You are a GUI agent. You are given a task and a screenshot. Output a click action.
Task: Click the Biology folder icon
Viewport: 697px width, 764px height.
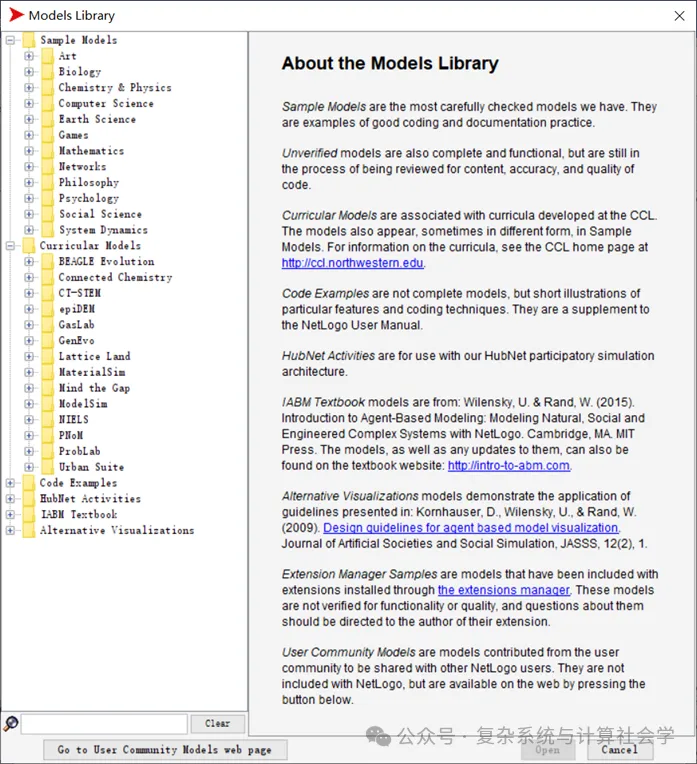47,72
